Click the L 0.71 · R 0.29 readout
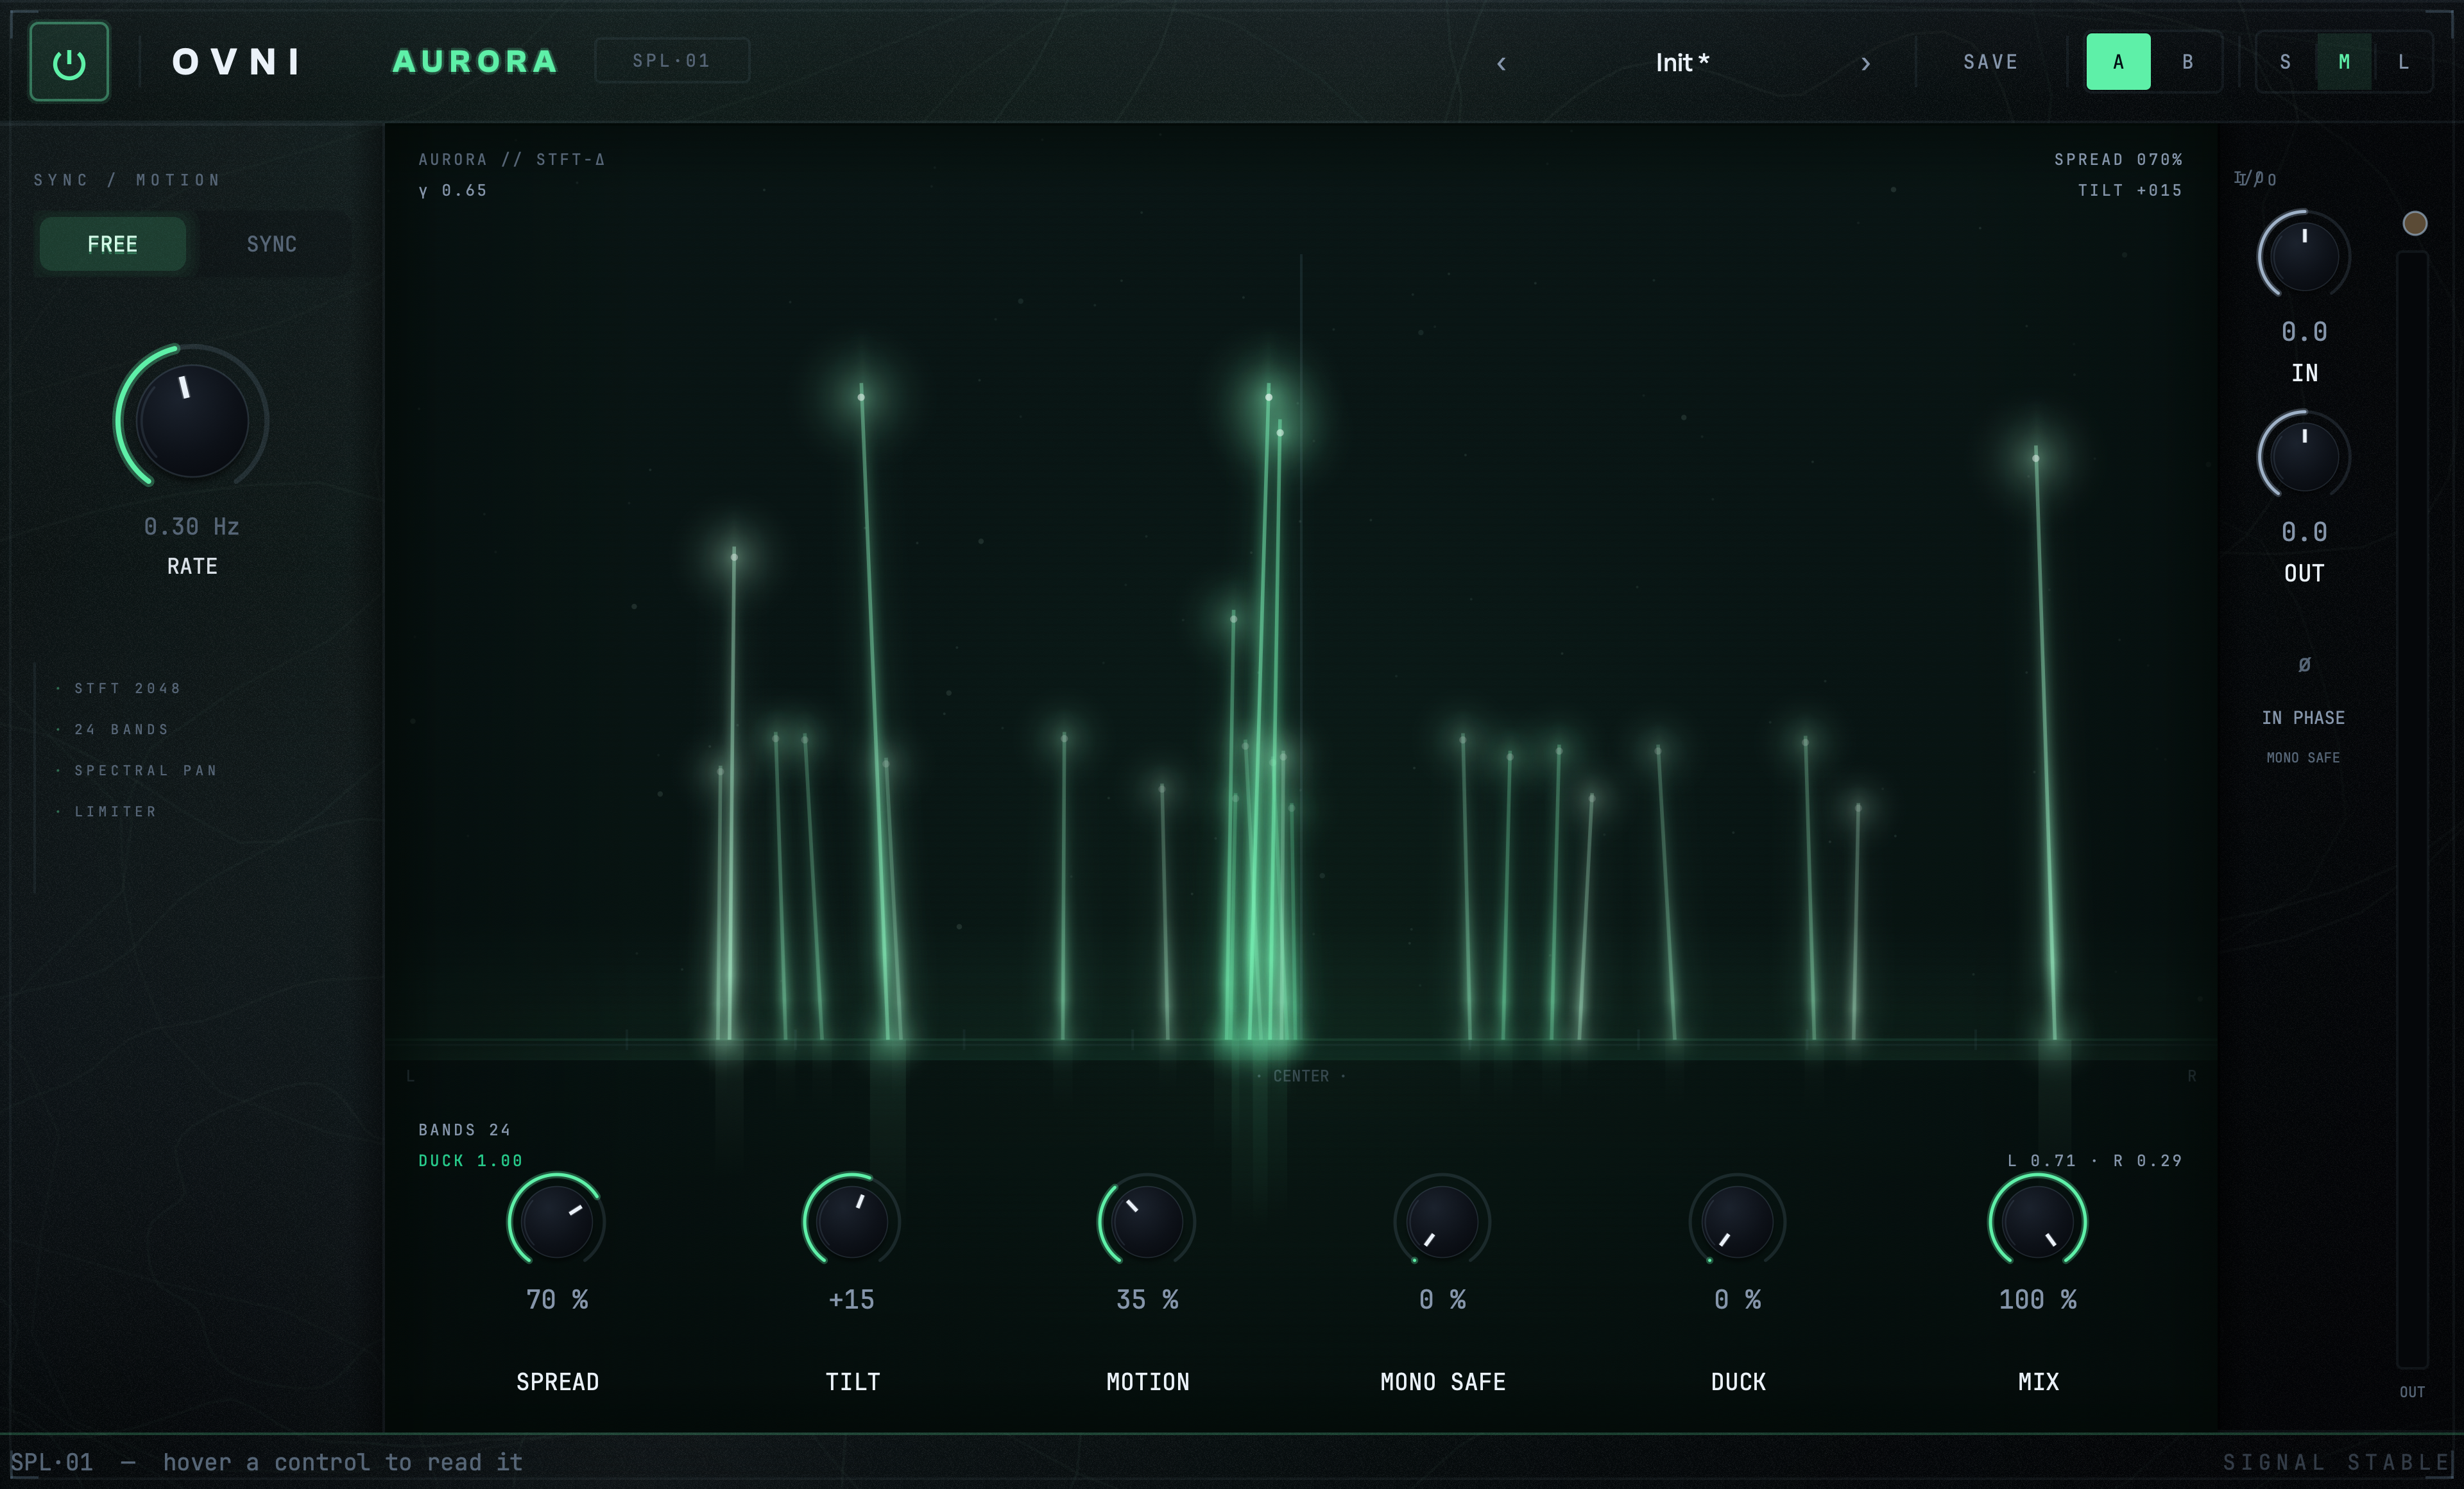 [x=2095, y=1160]
